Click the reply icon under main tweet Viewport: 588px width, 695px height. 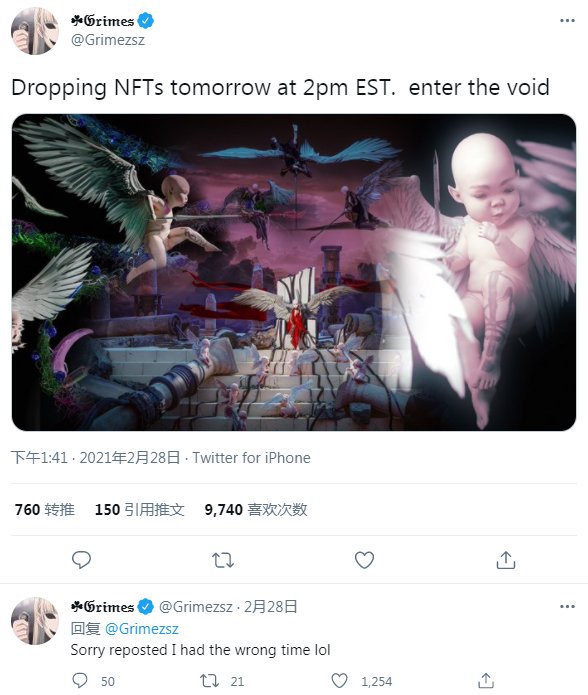pyautogui.click(x=81, y=560)
